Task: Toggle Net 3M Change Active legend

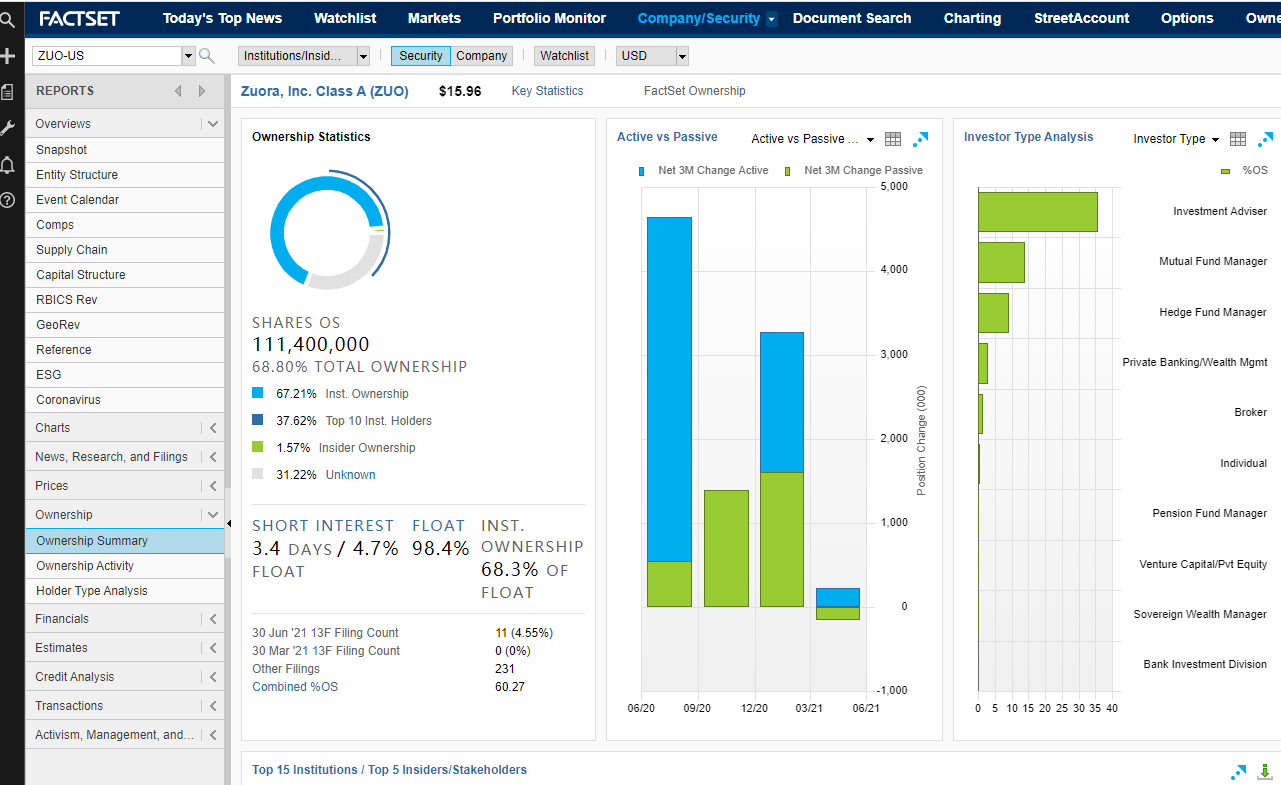Action: pos(705,171)
